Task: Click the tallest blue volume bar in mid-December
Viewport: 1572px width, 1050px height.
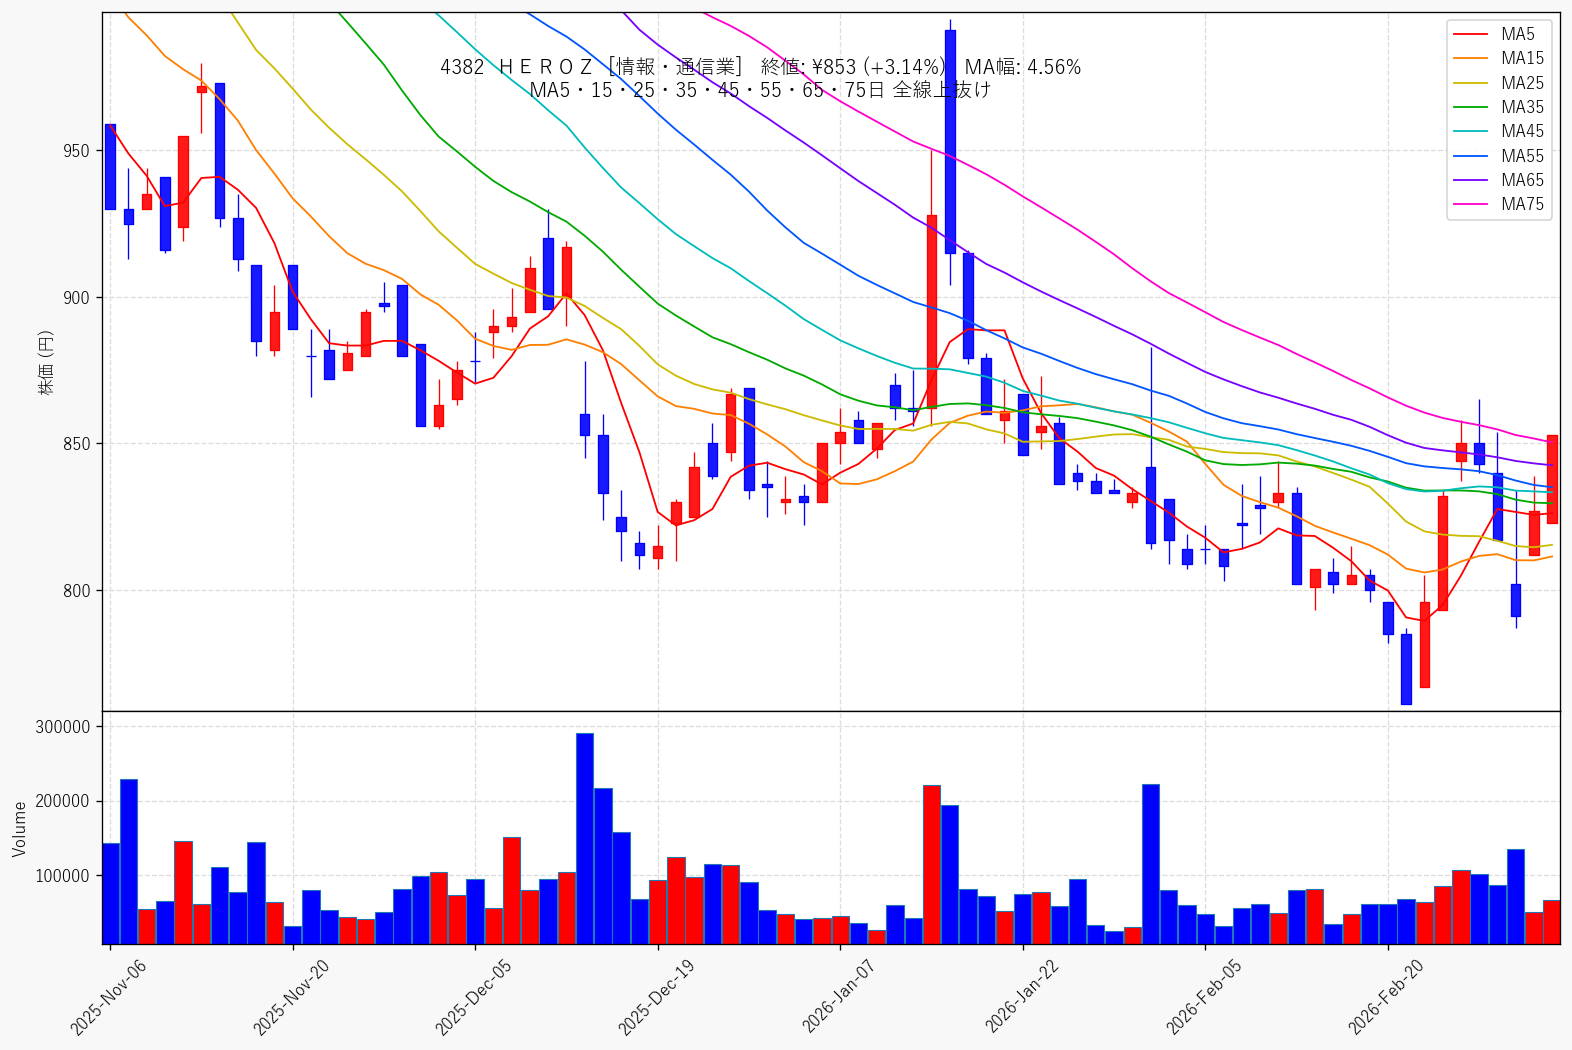Action: click(585, 838)
